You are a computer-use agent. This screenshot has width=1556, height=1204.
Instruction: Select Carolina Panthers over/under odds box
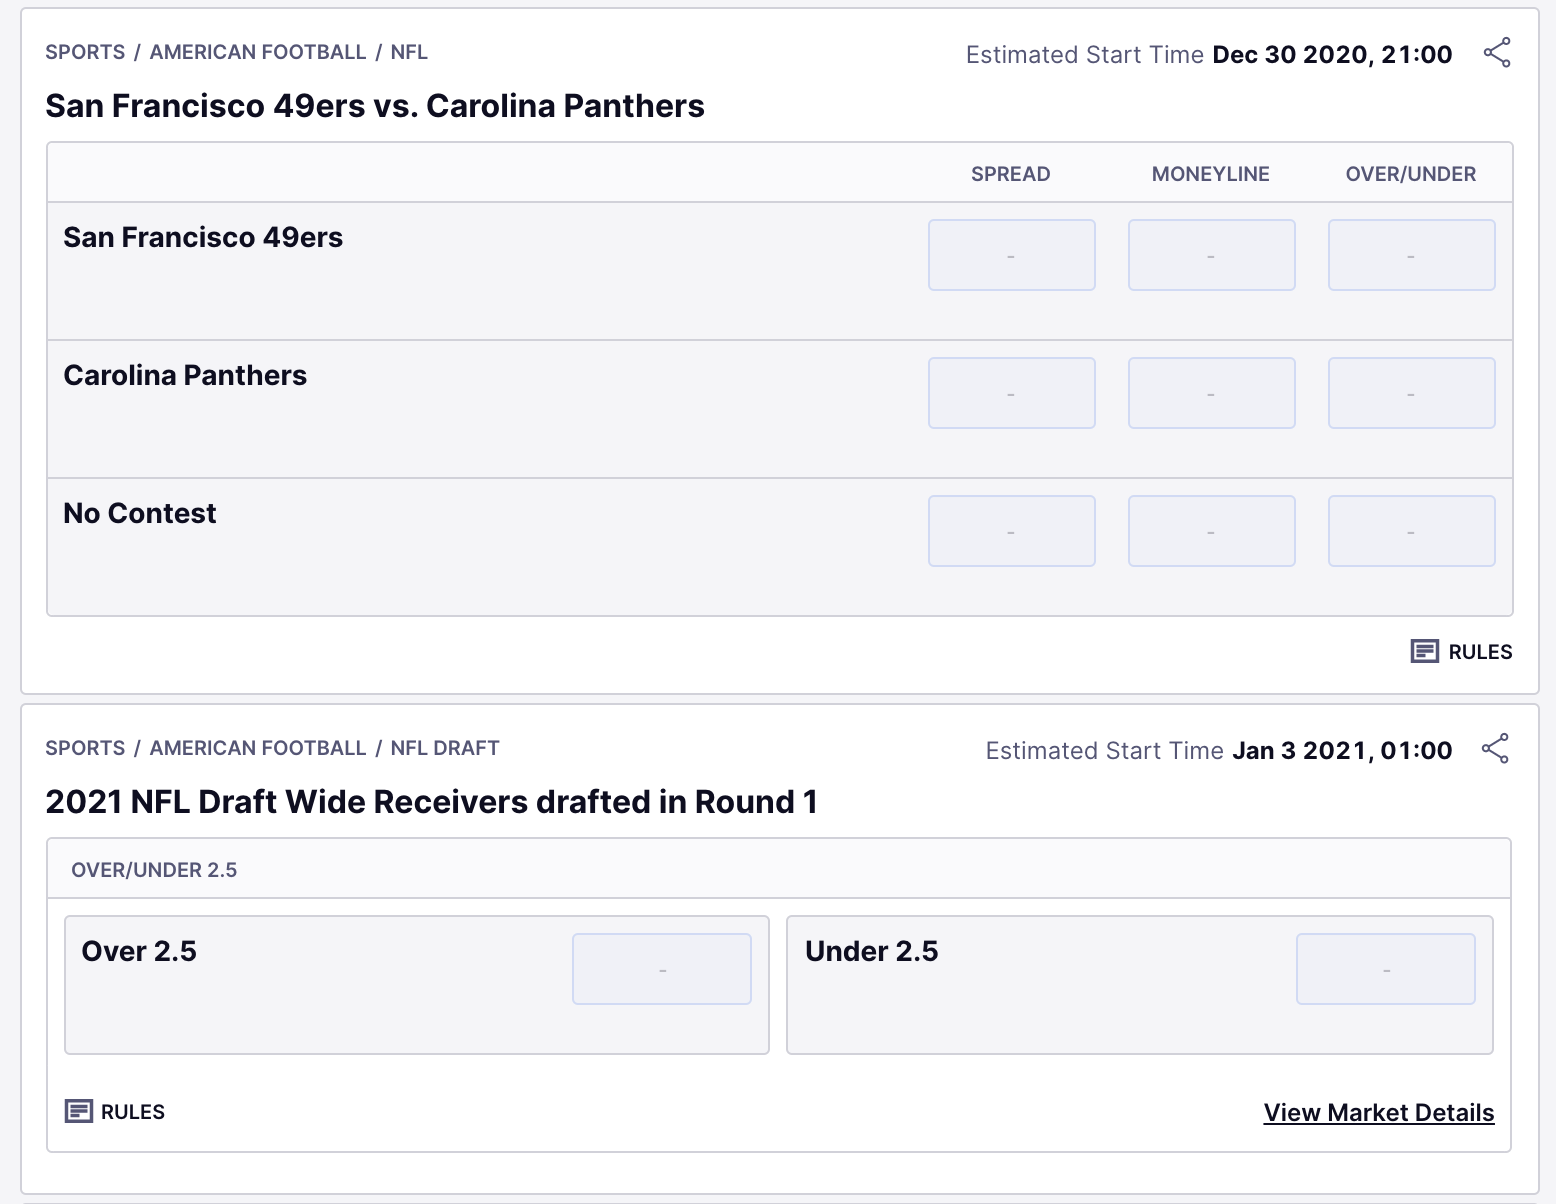[1411, 393]
